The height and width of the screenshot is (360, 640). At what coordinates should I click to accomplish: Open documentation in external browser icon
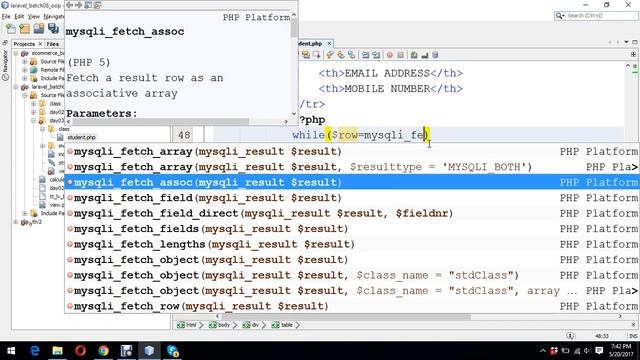[x=88, y=5]
